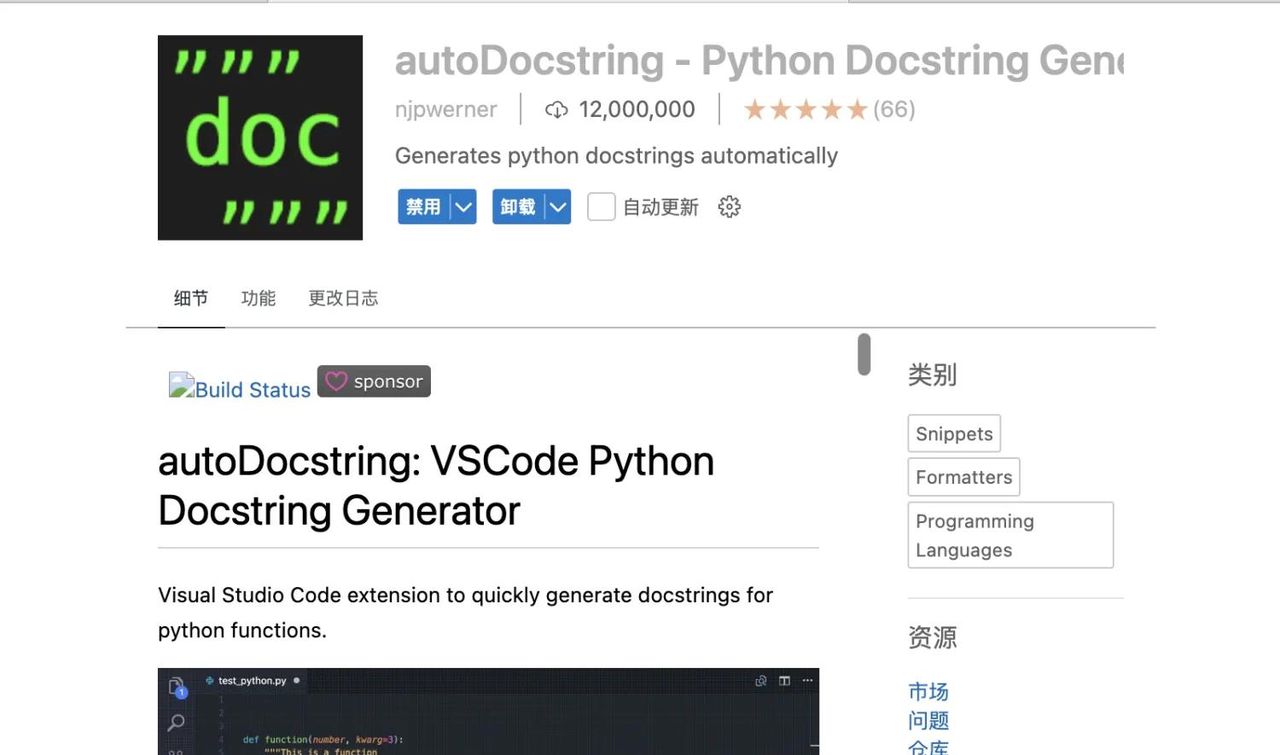This screenshot has height=755, width=1280.
Task: Enable the 自动更新 checkbox
Action: click(600, 207)
